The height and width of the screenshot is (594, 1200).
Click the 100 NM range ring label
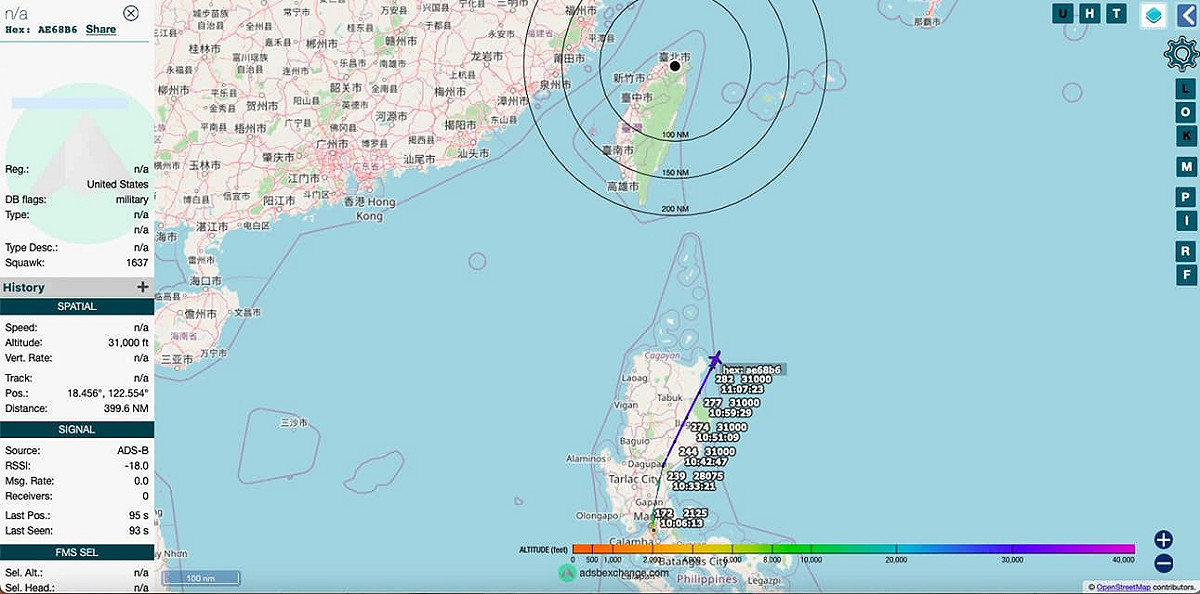coord(675,133)
